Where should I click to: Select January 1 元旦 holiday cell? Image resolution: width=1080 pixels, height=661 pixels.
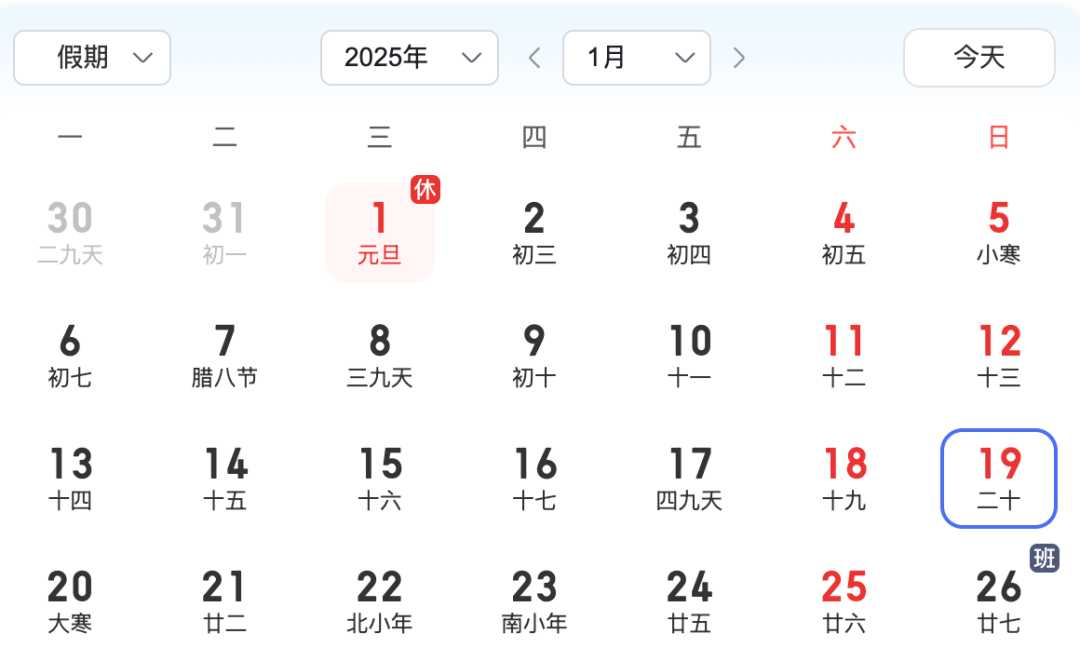point(380,232)
